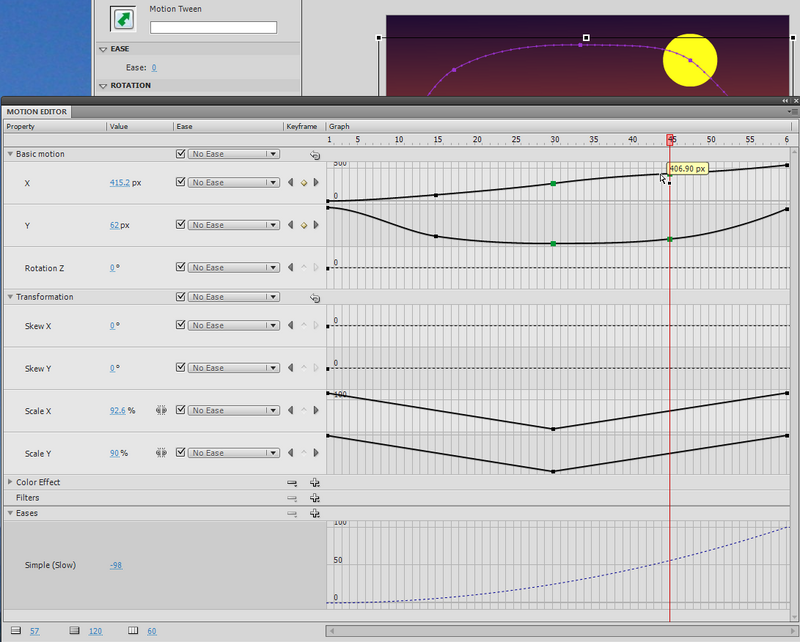The height and width of the screenshot is (642, 800).
Task: Open ease dropdown for Y property
Action: pos(272,226)
